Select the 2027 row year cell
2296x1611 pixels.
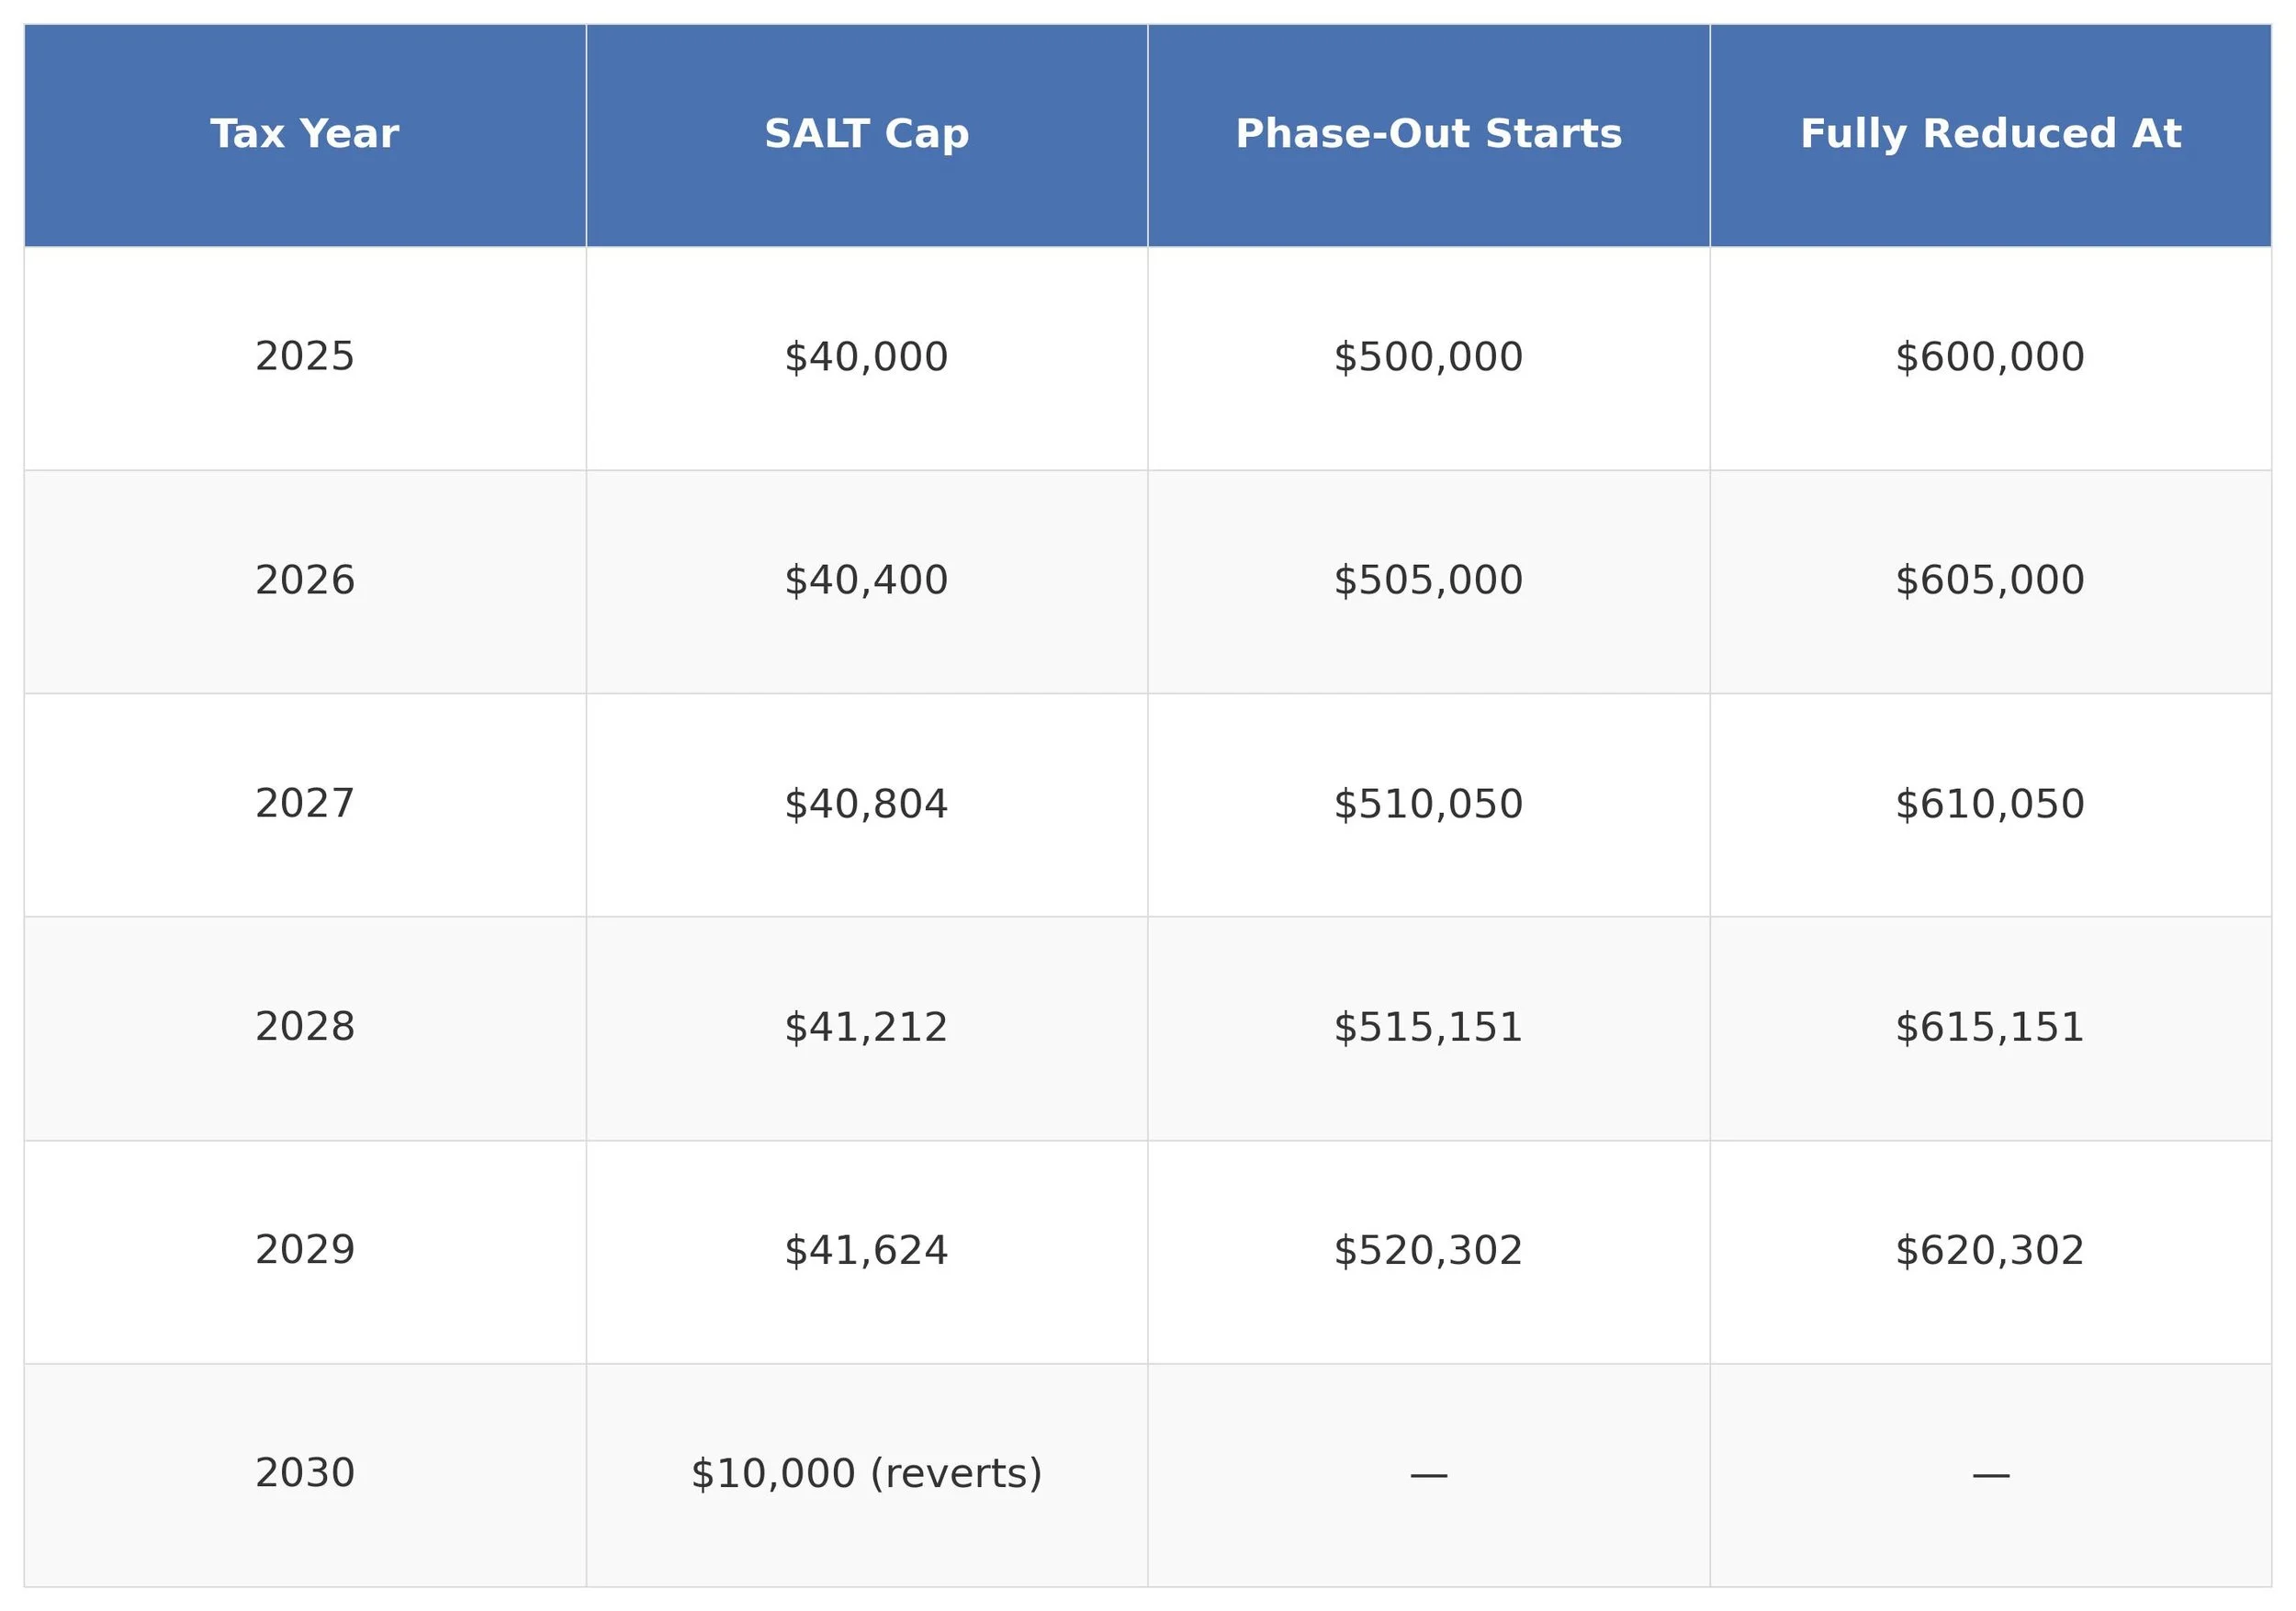(304, 804)
